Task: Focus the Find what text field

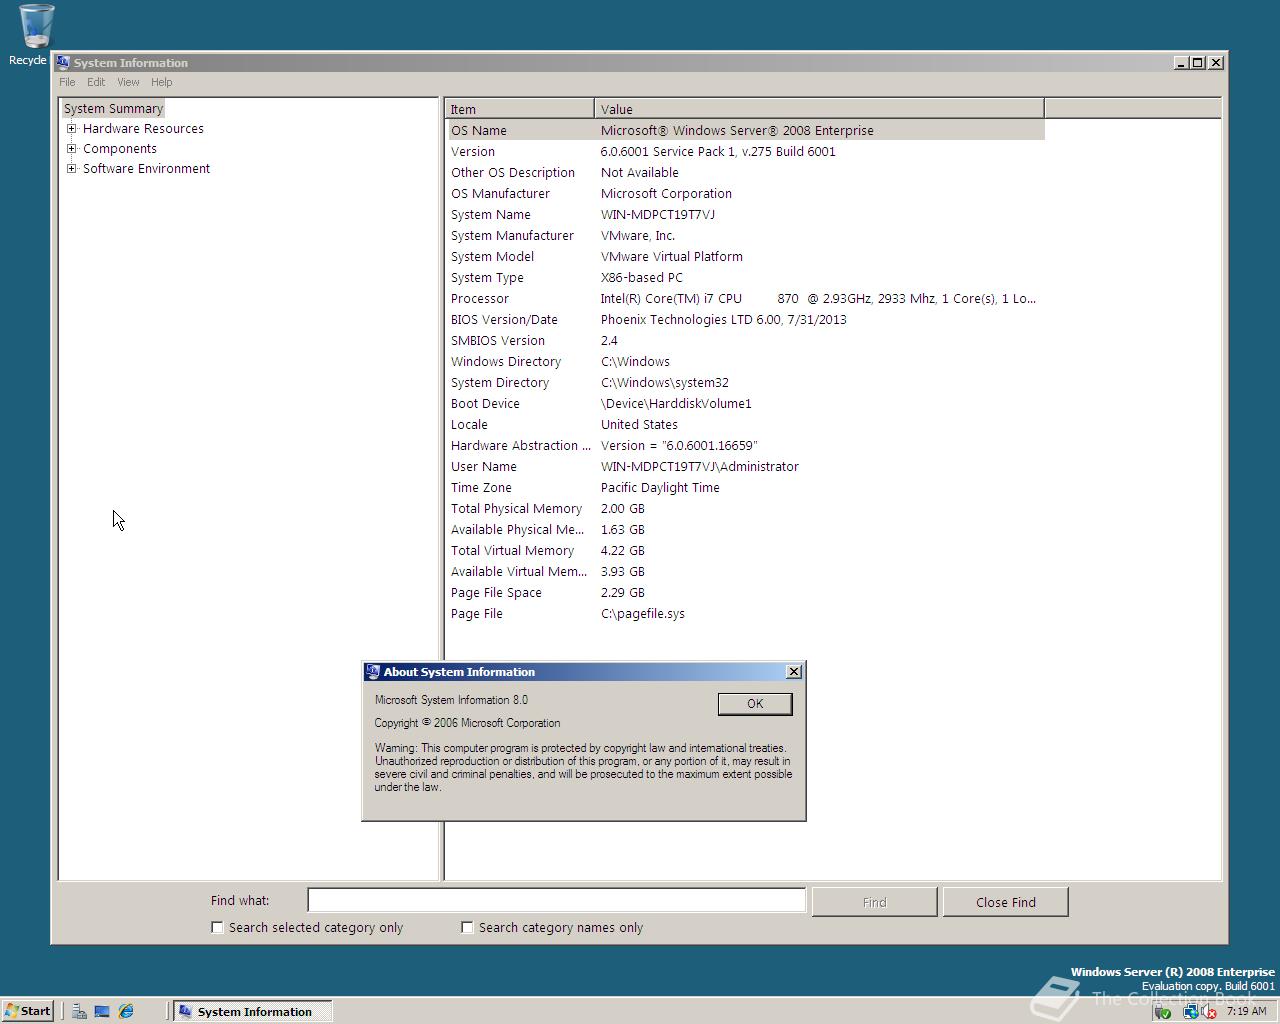Action: point(556,901)
